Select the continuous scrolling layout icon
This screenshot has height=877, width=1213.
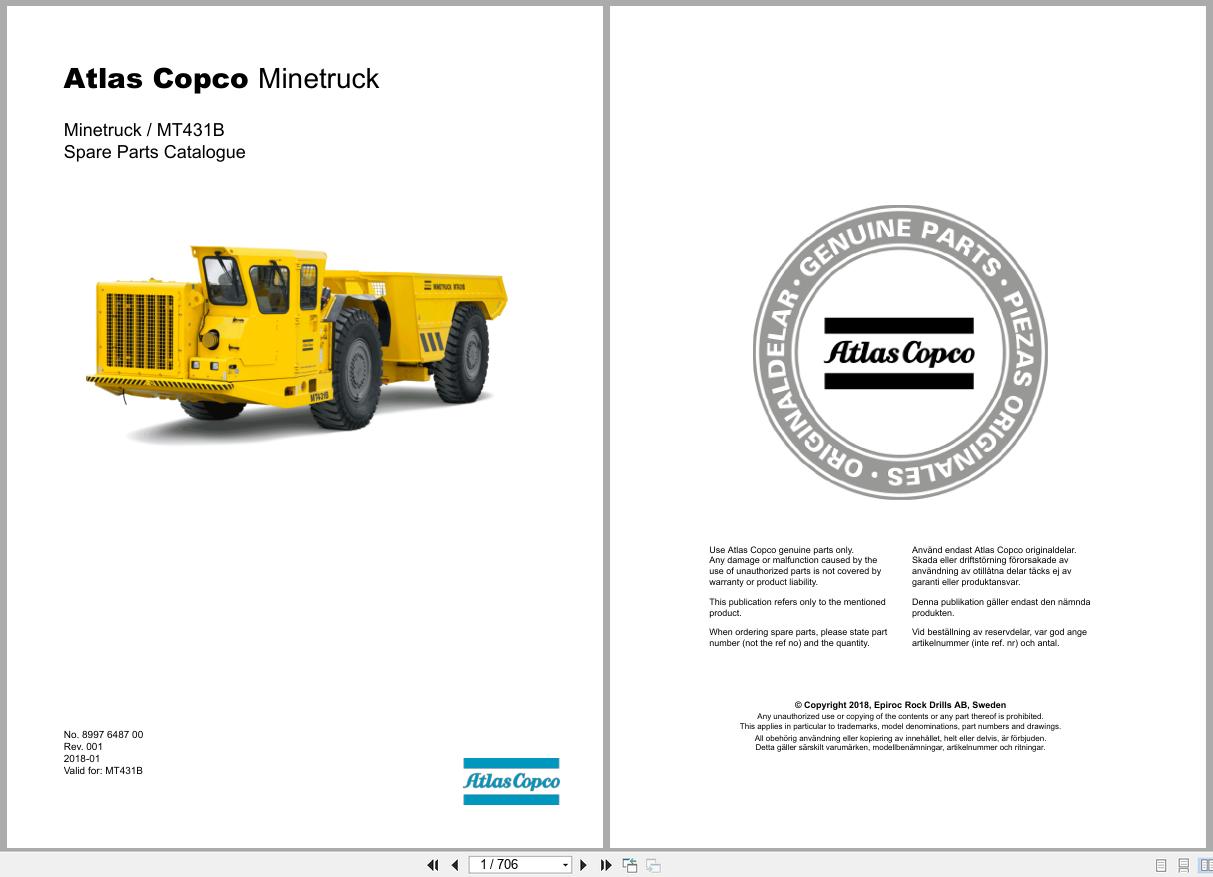point(1183,864)
